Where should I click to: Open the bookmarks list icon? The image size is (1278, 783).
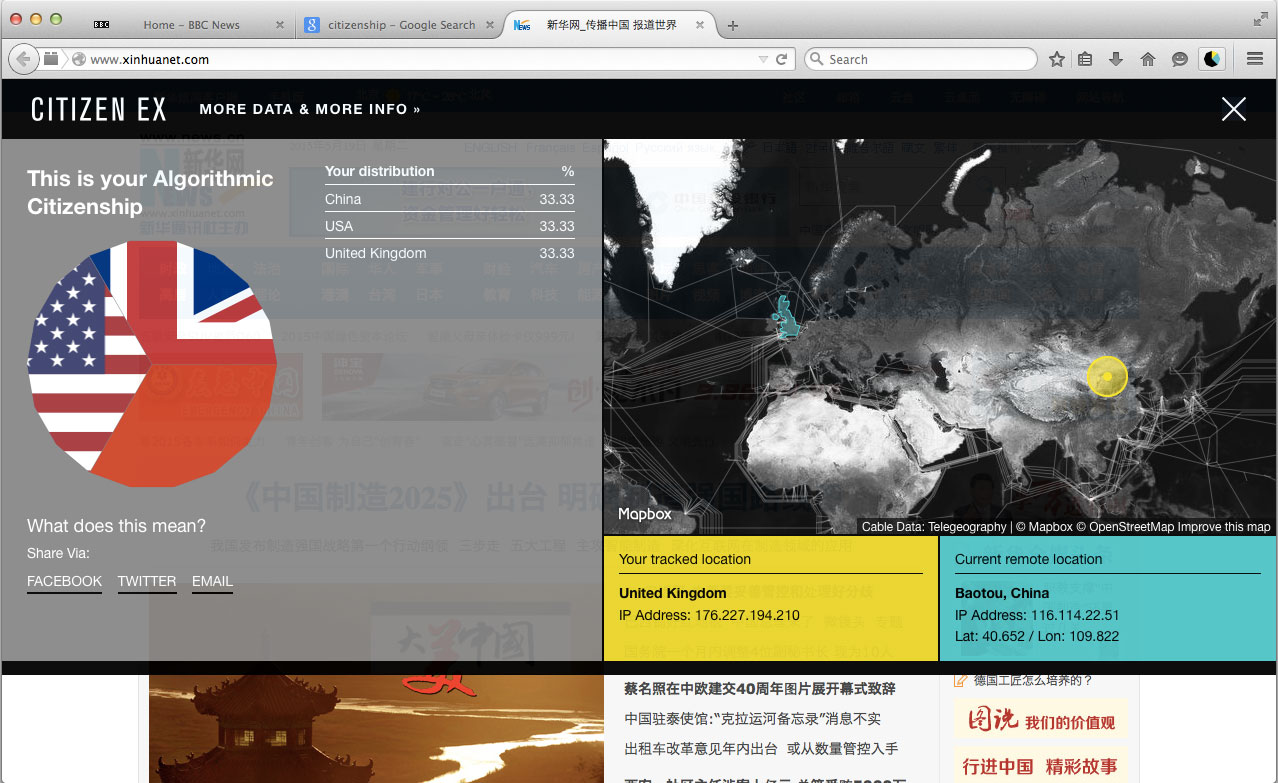[1085, 59]
